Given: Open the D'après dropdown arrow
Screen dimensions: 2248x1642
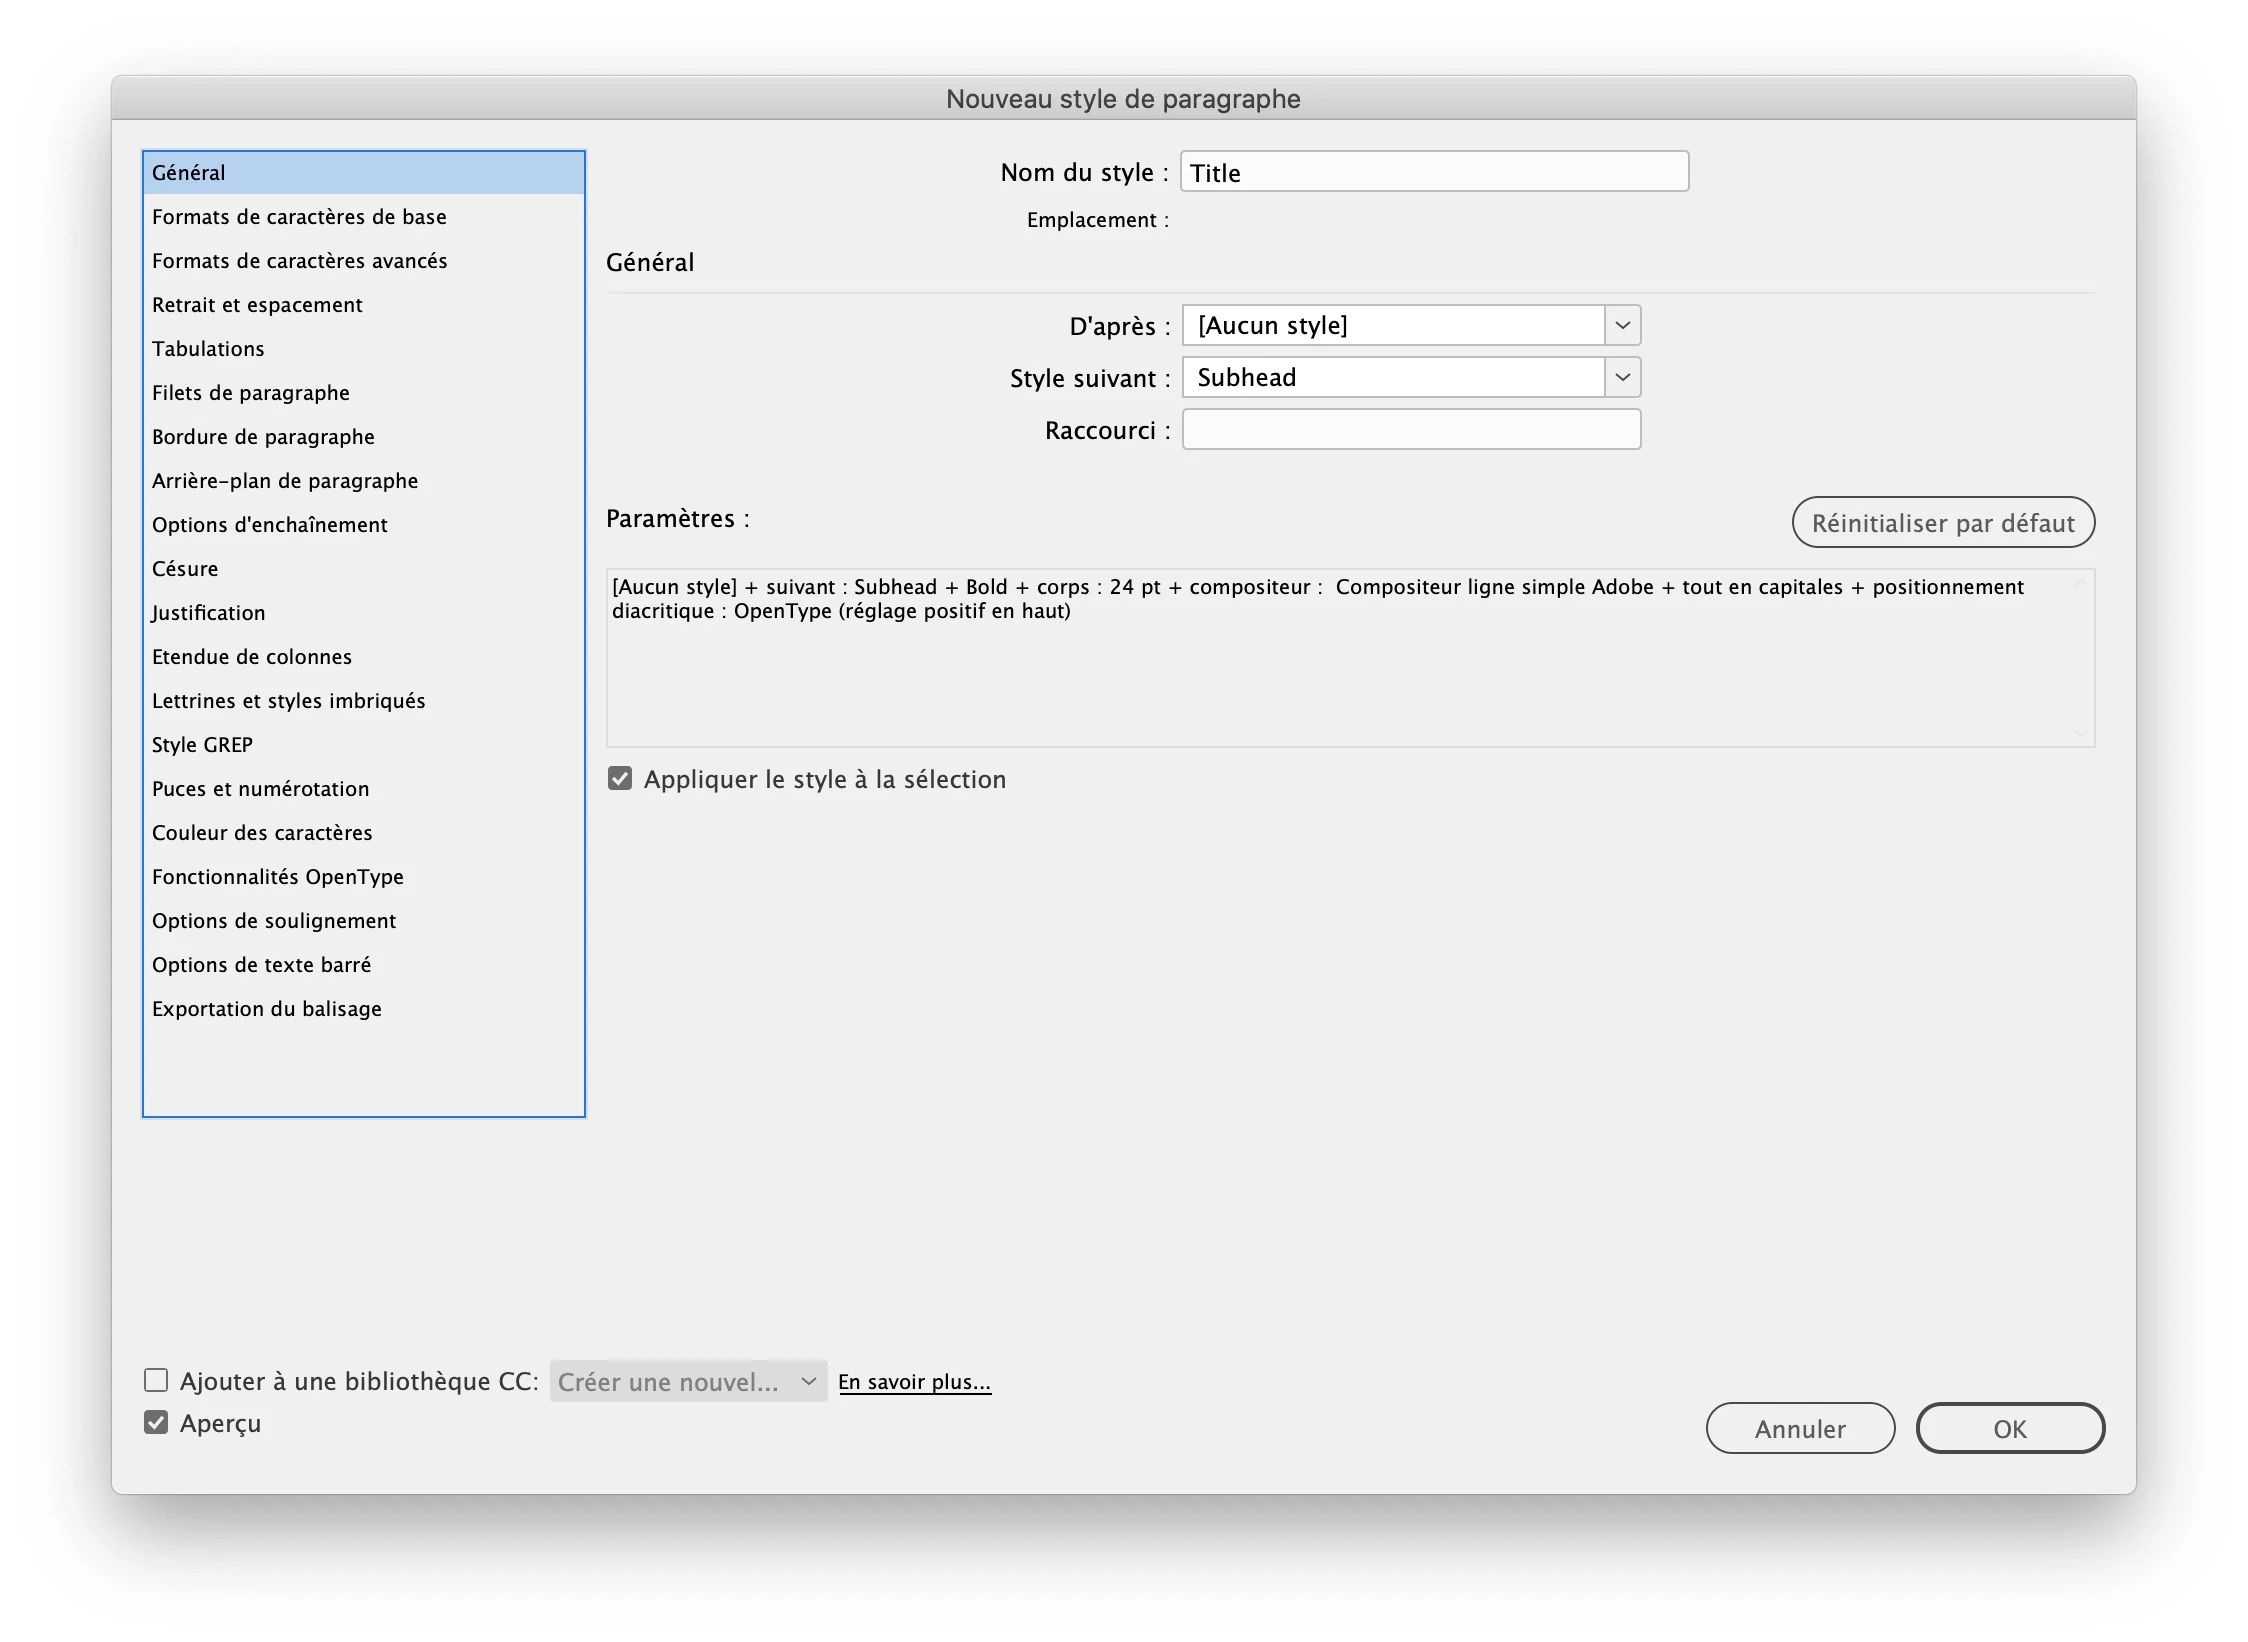Looking at the screenshot, I should point(1622,325).
